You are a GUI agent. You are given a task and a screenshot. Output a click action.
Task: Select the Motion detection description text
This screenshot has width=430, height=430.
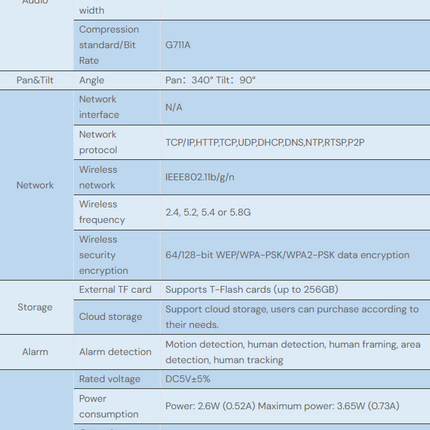tap(293, 352)
